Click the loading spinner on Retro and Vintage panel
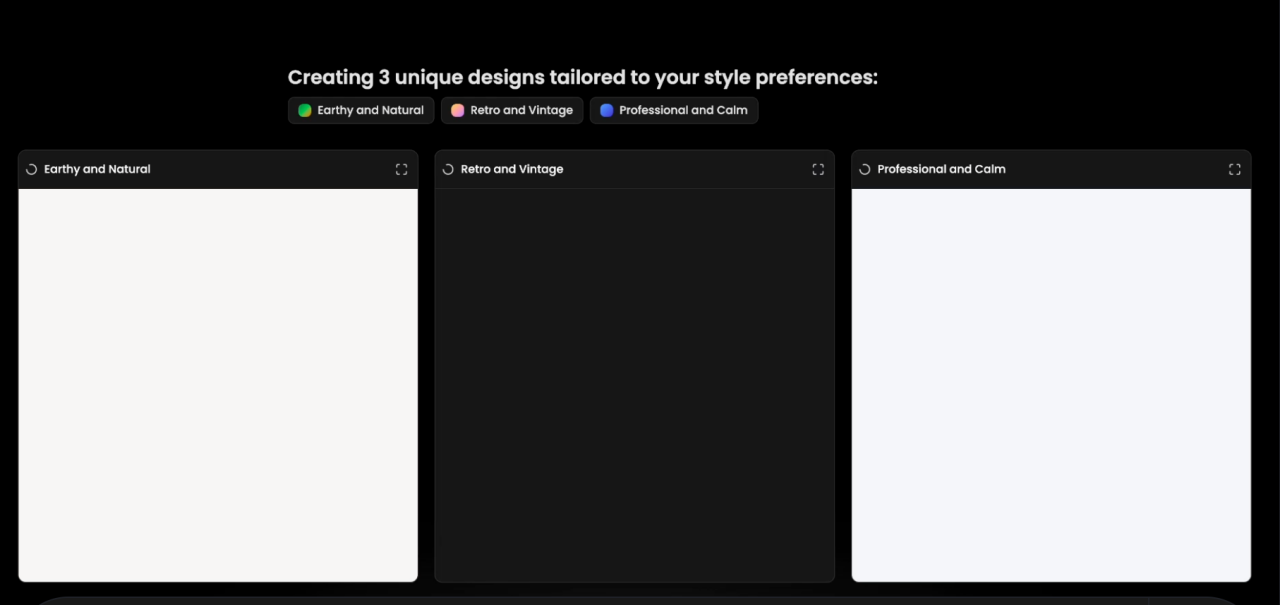 pyautogui.click(x=448, y=169)
